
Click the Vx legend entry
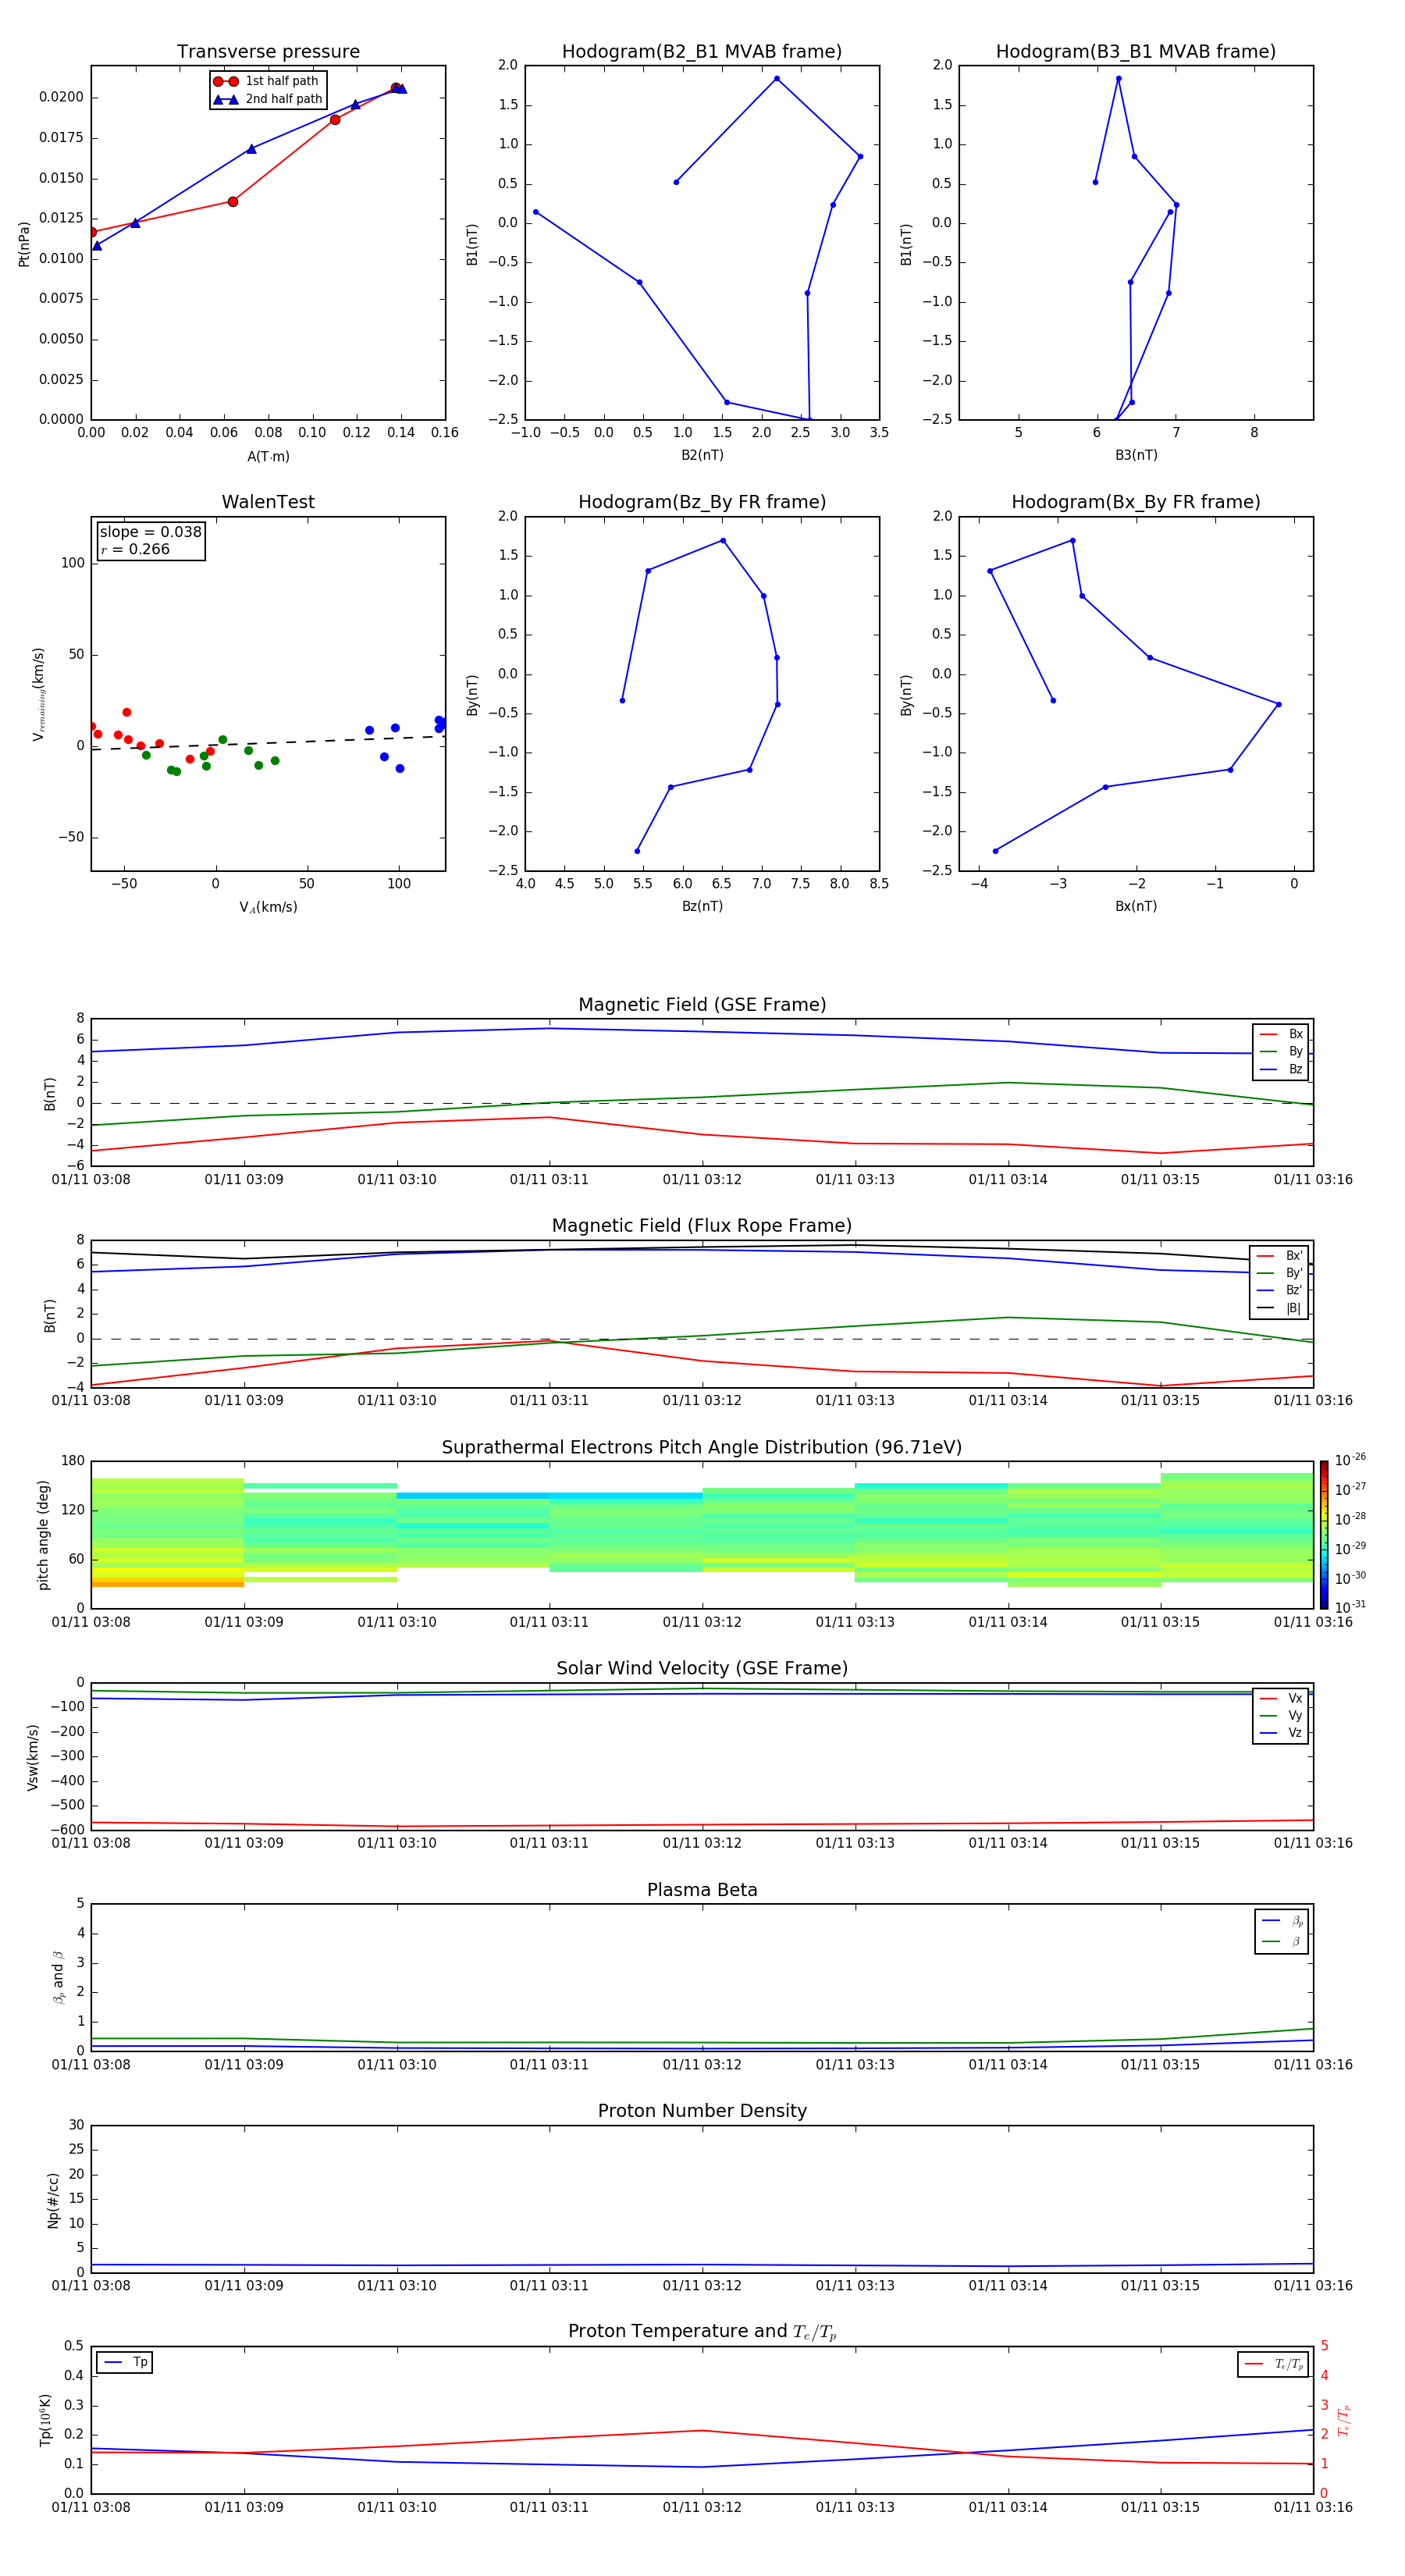1281,1698
